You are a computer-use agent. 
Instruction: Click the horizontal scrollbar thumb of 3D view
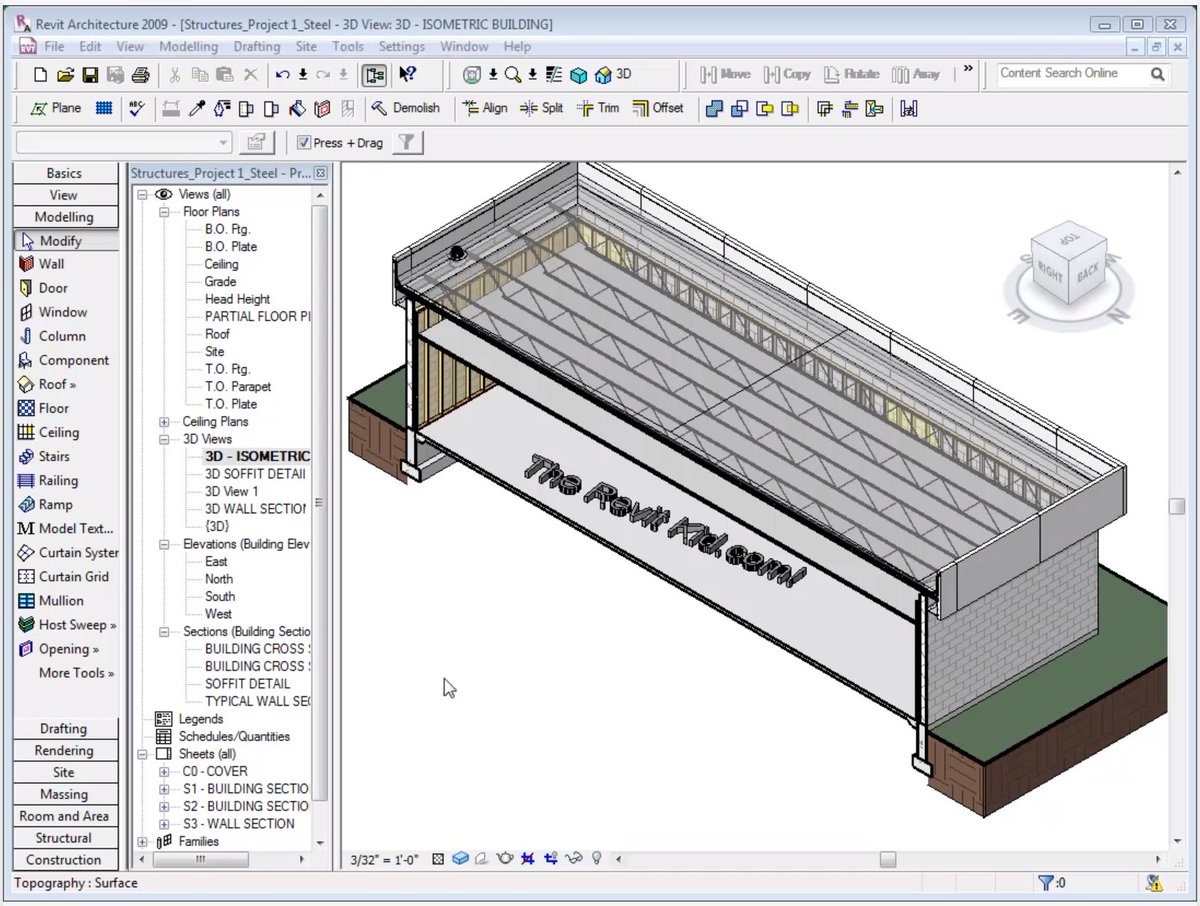click(x=887, y=859)
